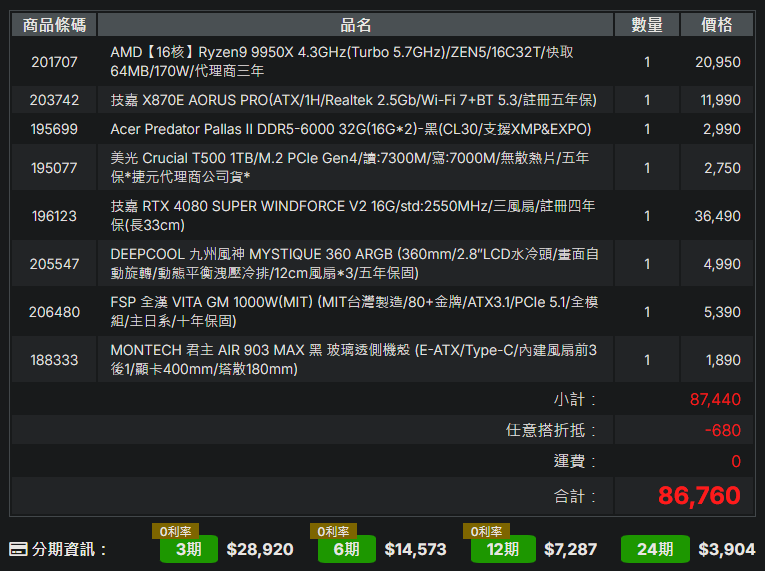Click the 商品條碼 column header

[x=54, y=25]
